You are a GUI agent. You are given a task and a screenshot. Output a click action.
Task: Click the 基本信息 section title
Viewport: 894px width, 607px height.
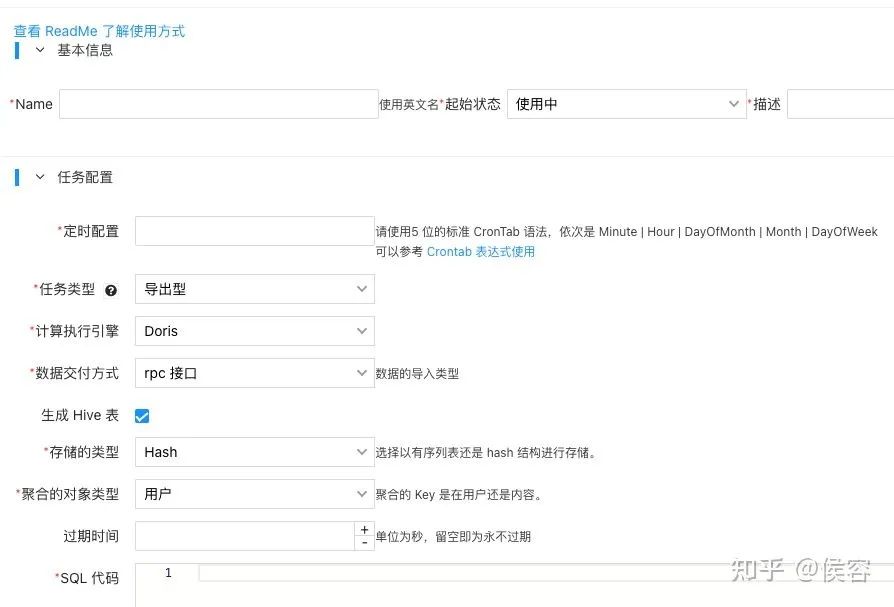point(85,50)
